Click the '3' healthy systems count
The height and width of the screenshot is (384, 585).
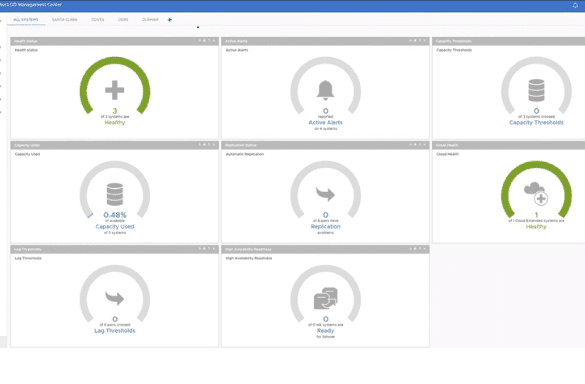click(115, 111)
